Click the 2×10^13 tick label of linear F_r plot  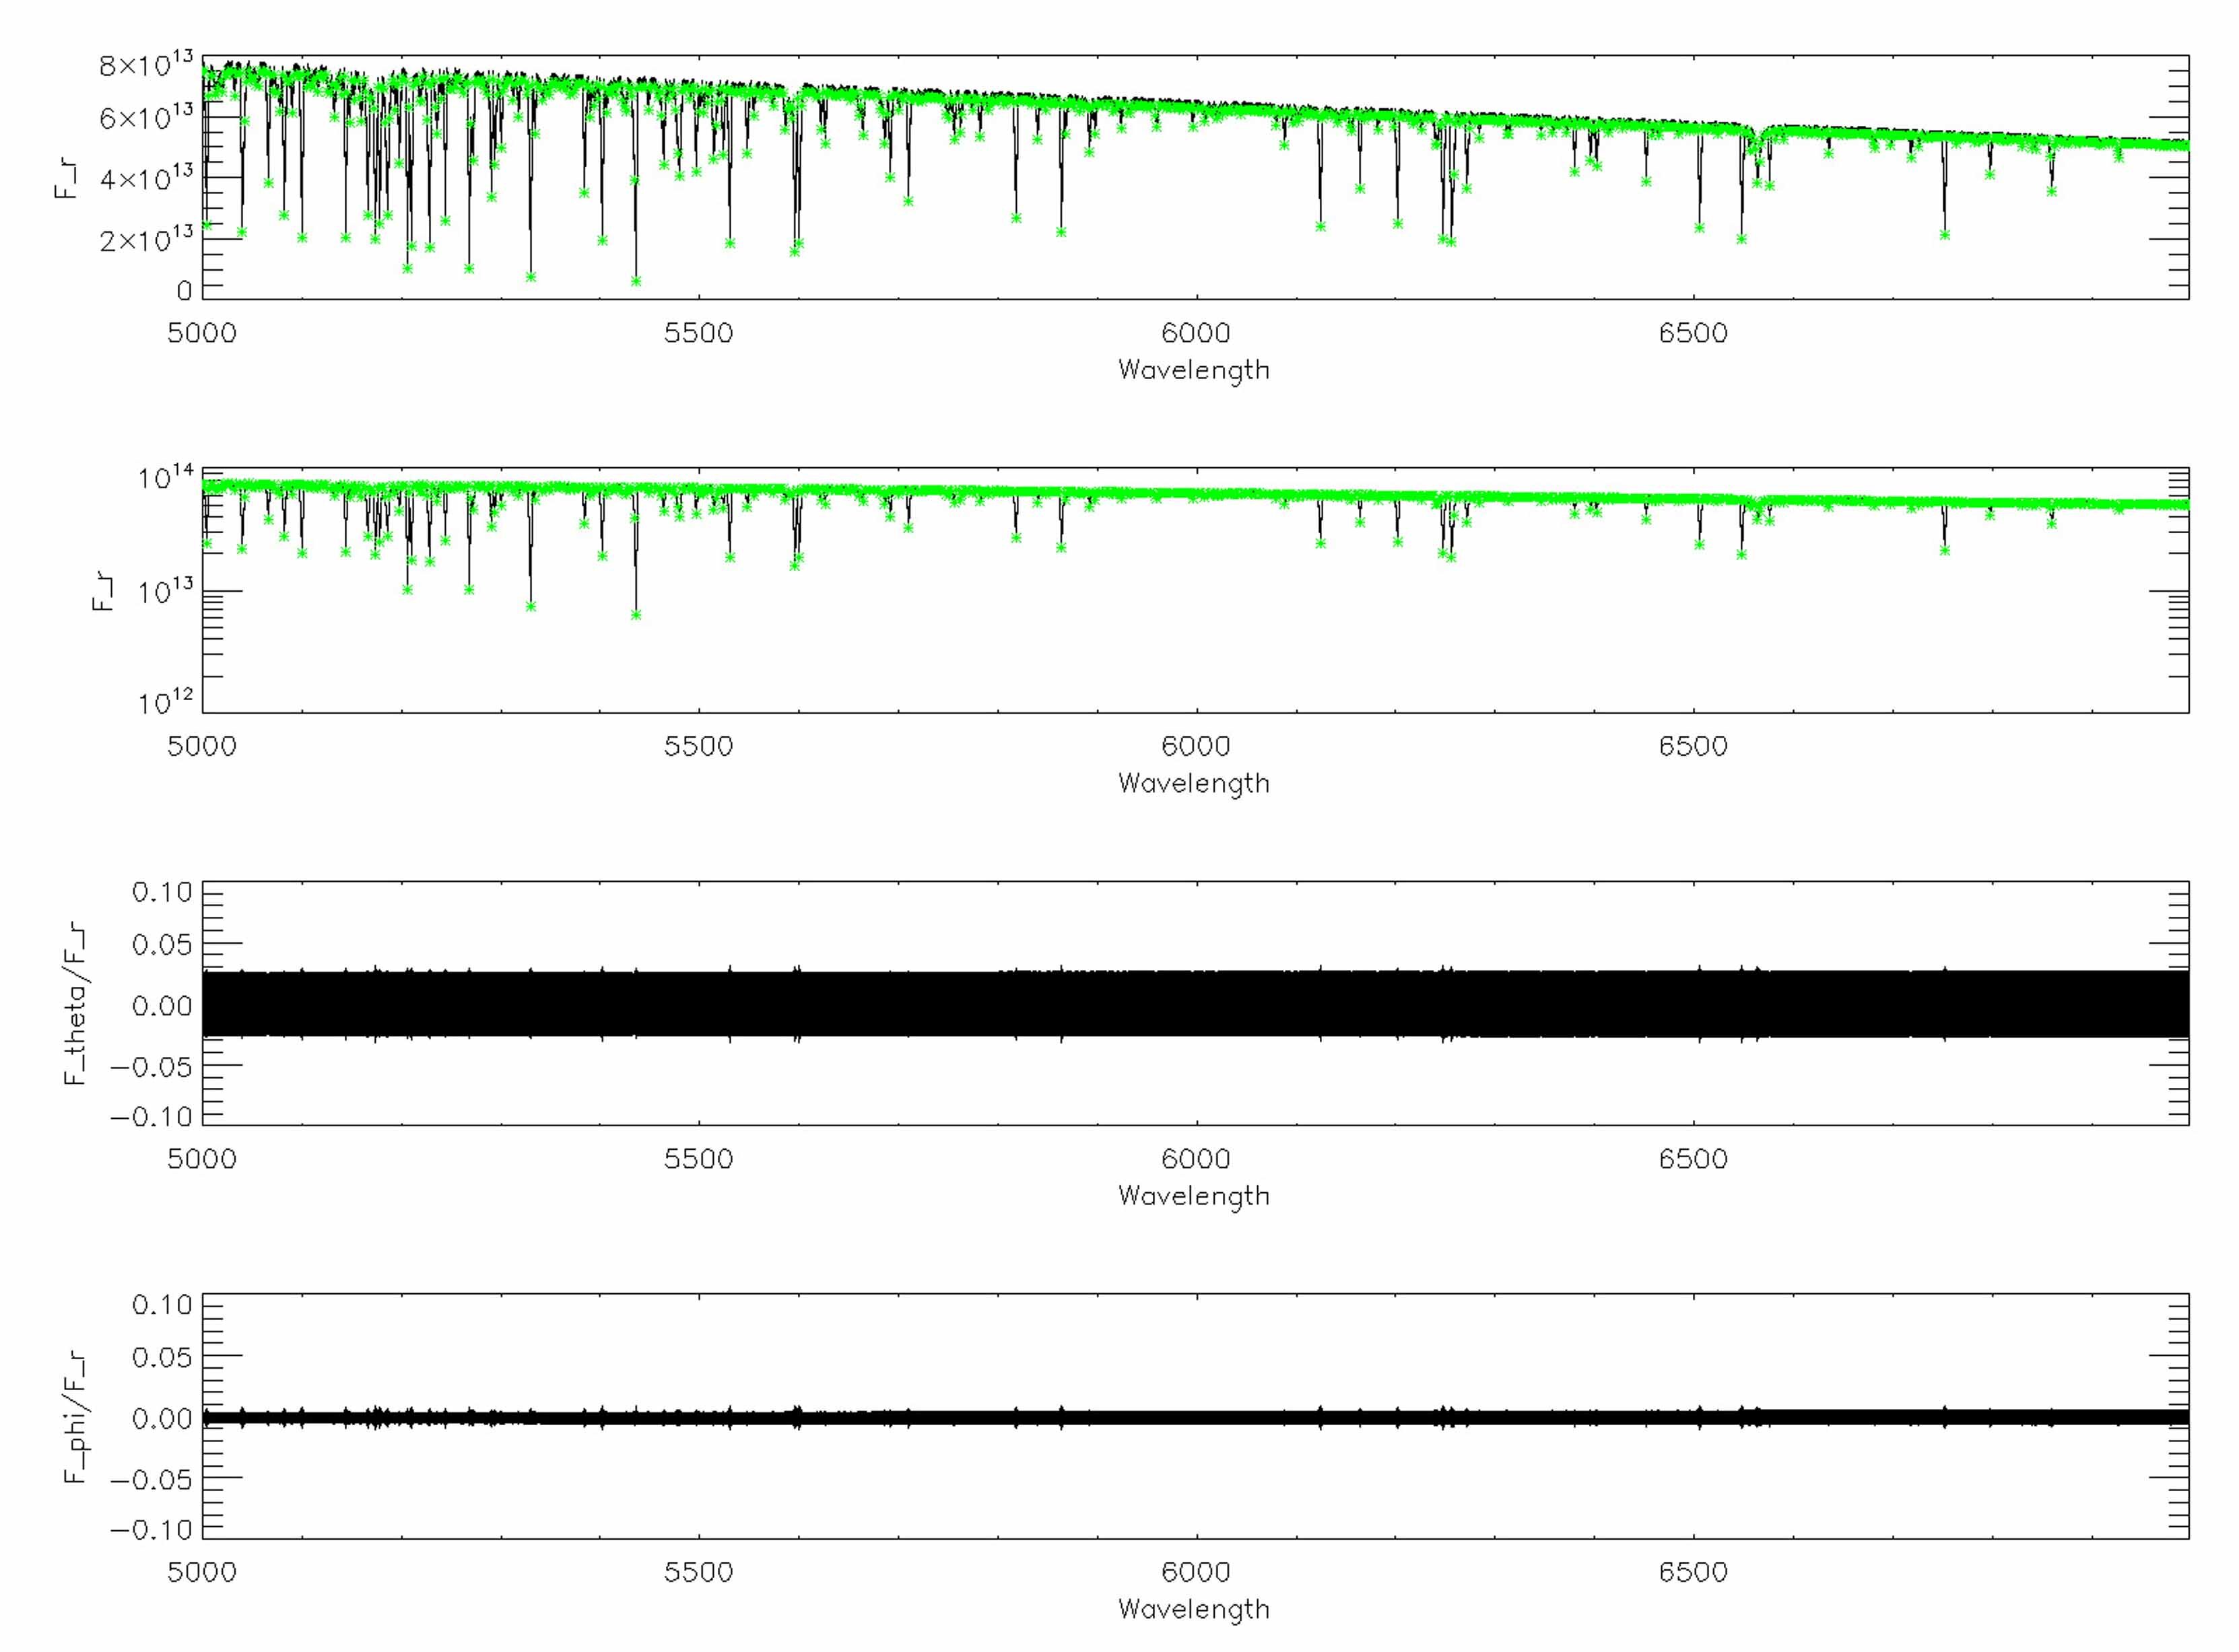tap(145, 238)
